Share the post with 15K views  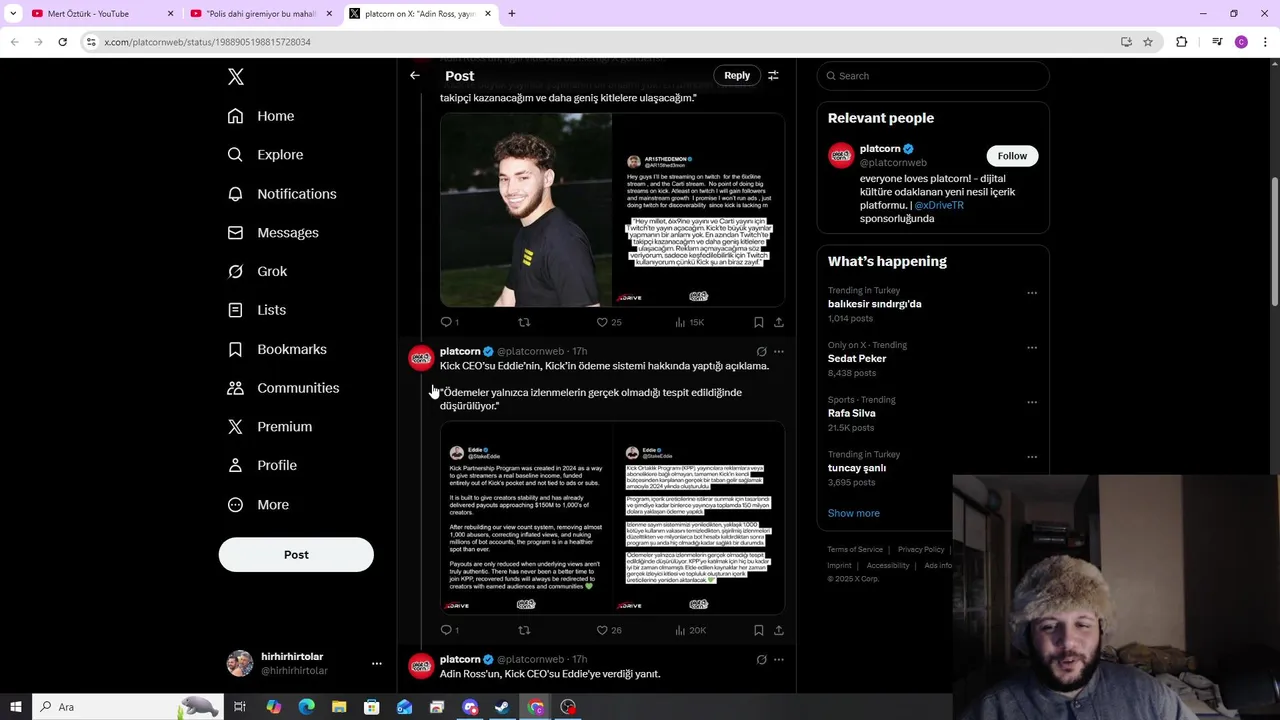779,322
